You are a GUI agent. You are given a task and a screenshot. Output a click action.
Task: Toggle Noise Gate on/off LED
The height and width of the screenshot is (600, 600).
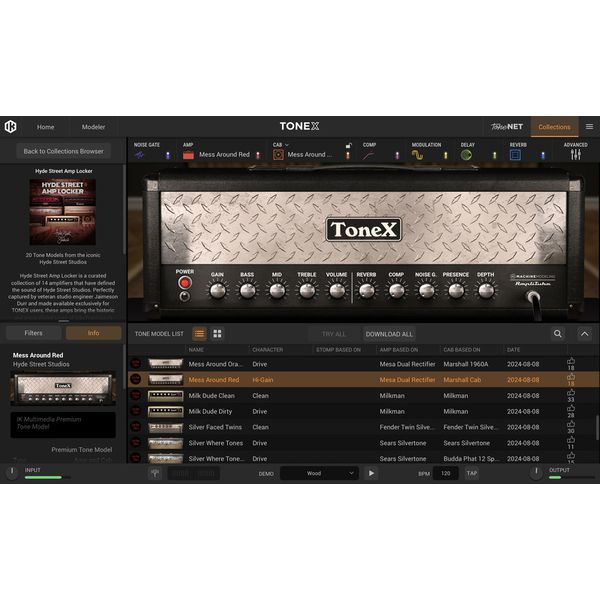click(168, 155)
